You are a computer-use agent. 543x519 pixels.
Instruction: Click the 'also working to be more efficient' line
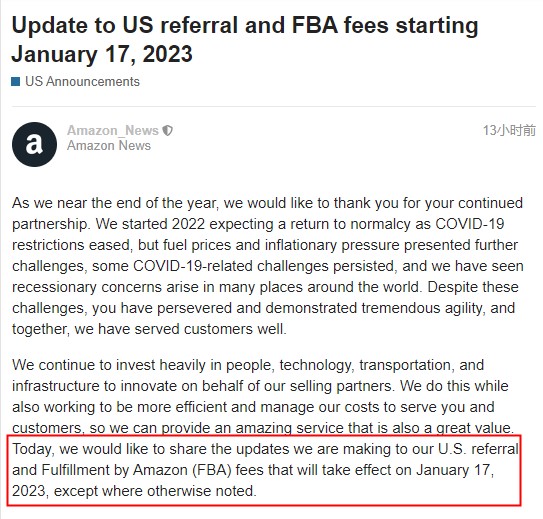coord(253,407)
